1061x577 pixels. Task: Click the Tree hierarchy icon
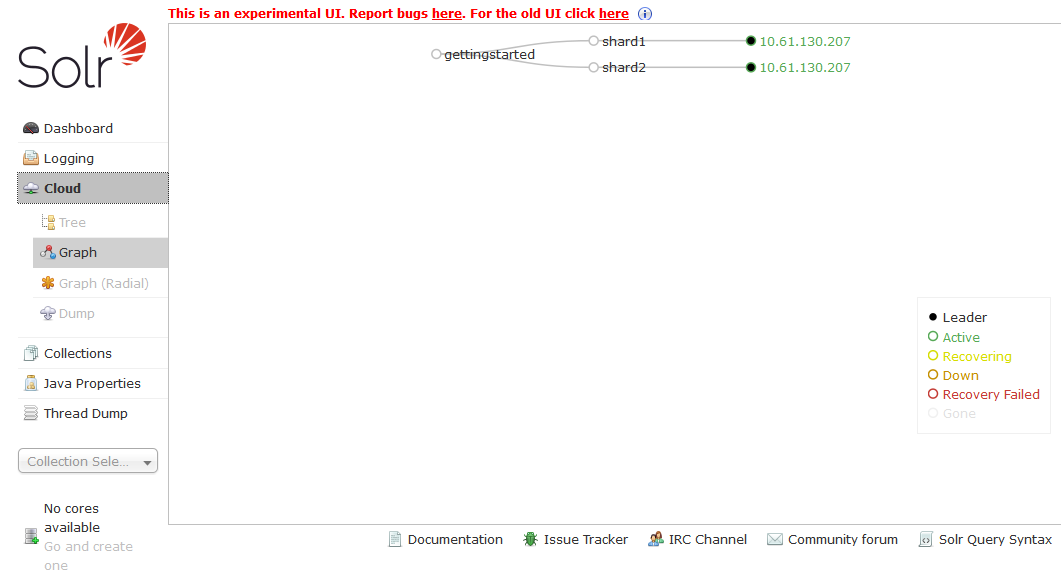(48, 222)
